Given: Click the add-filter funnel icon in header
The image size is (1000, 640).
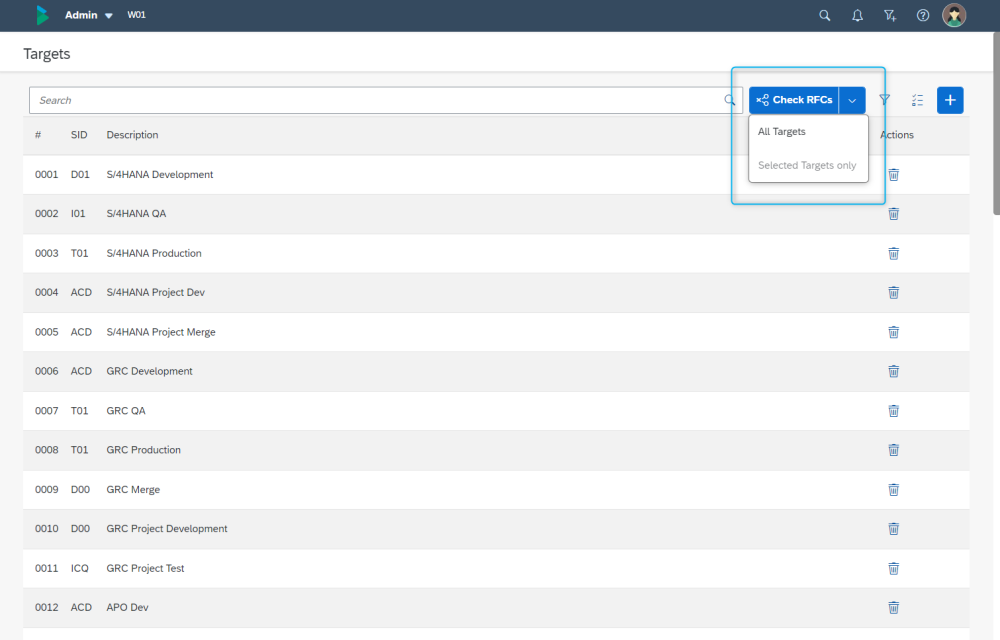Looking at the screenshot, I should pos(890,15).
